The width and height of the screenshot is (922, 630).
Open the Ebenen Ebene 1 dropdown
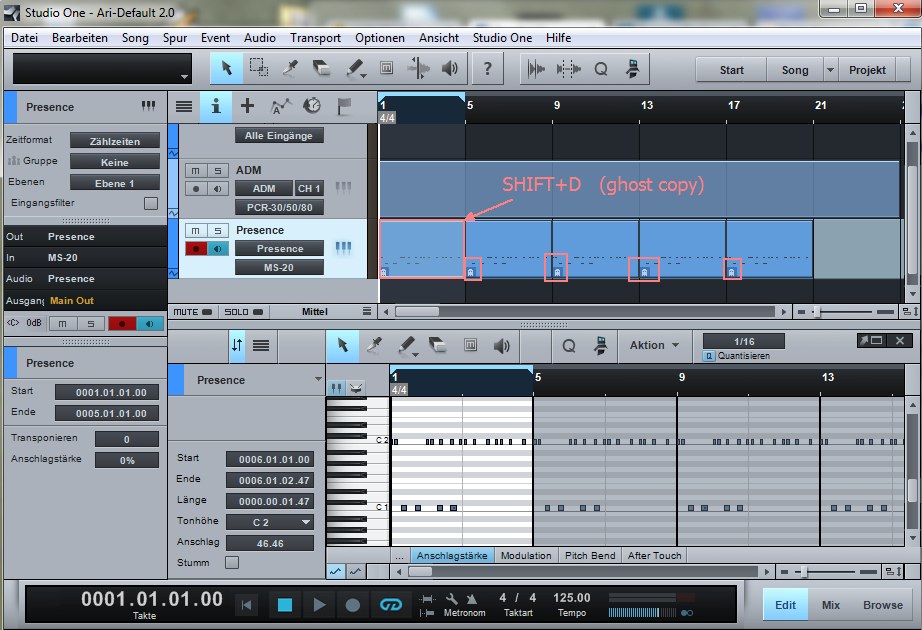[115, 184]
